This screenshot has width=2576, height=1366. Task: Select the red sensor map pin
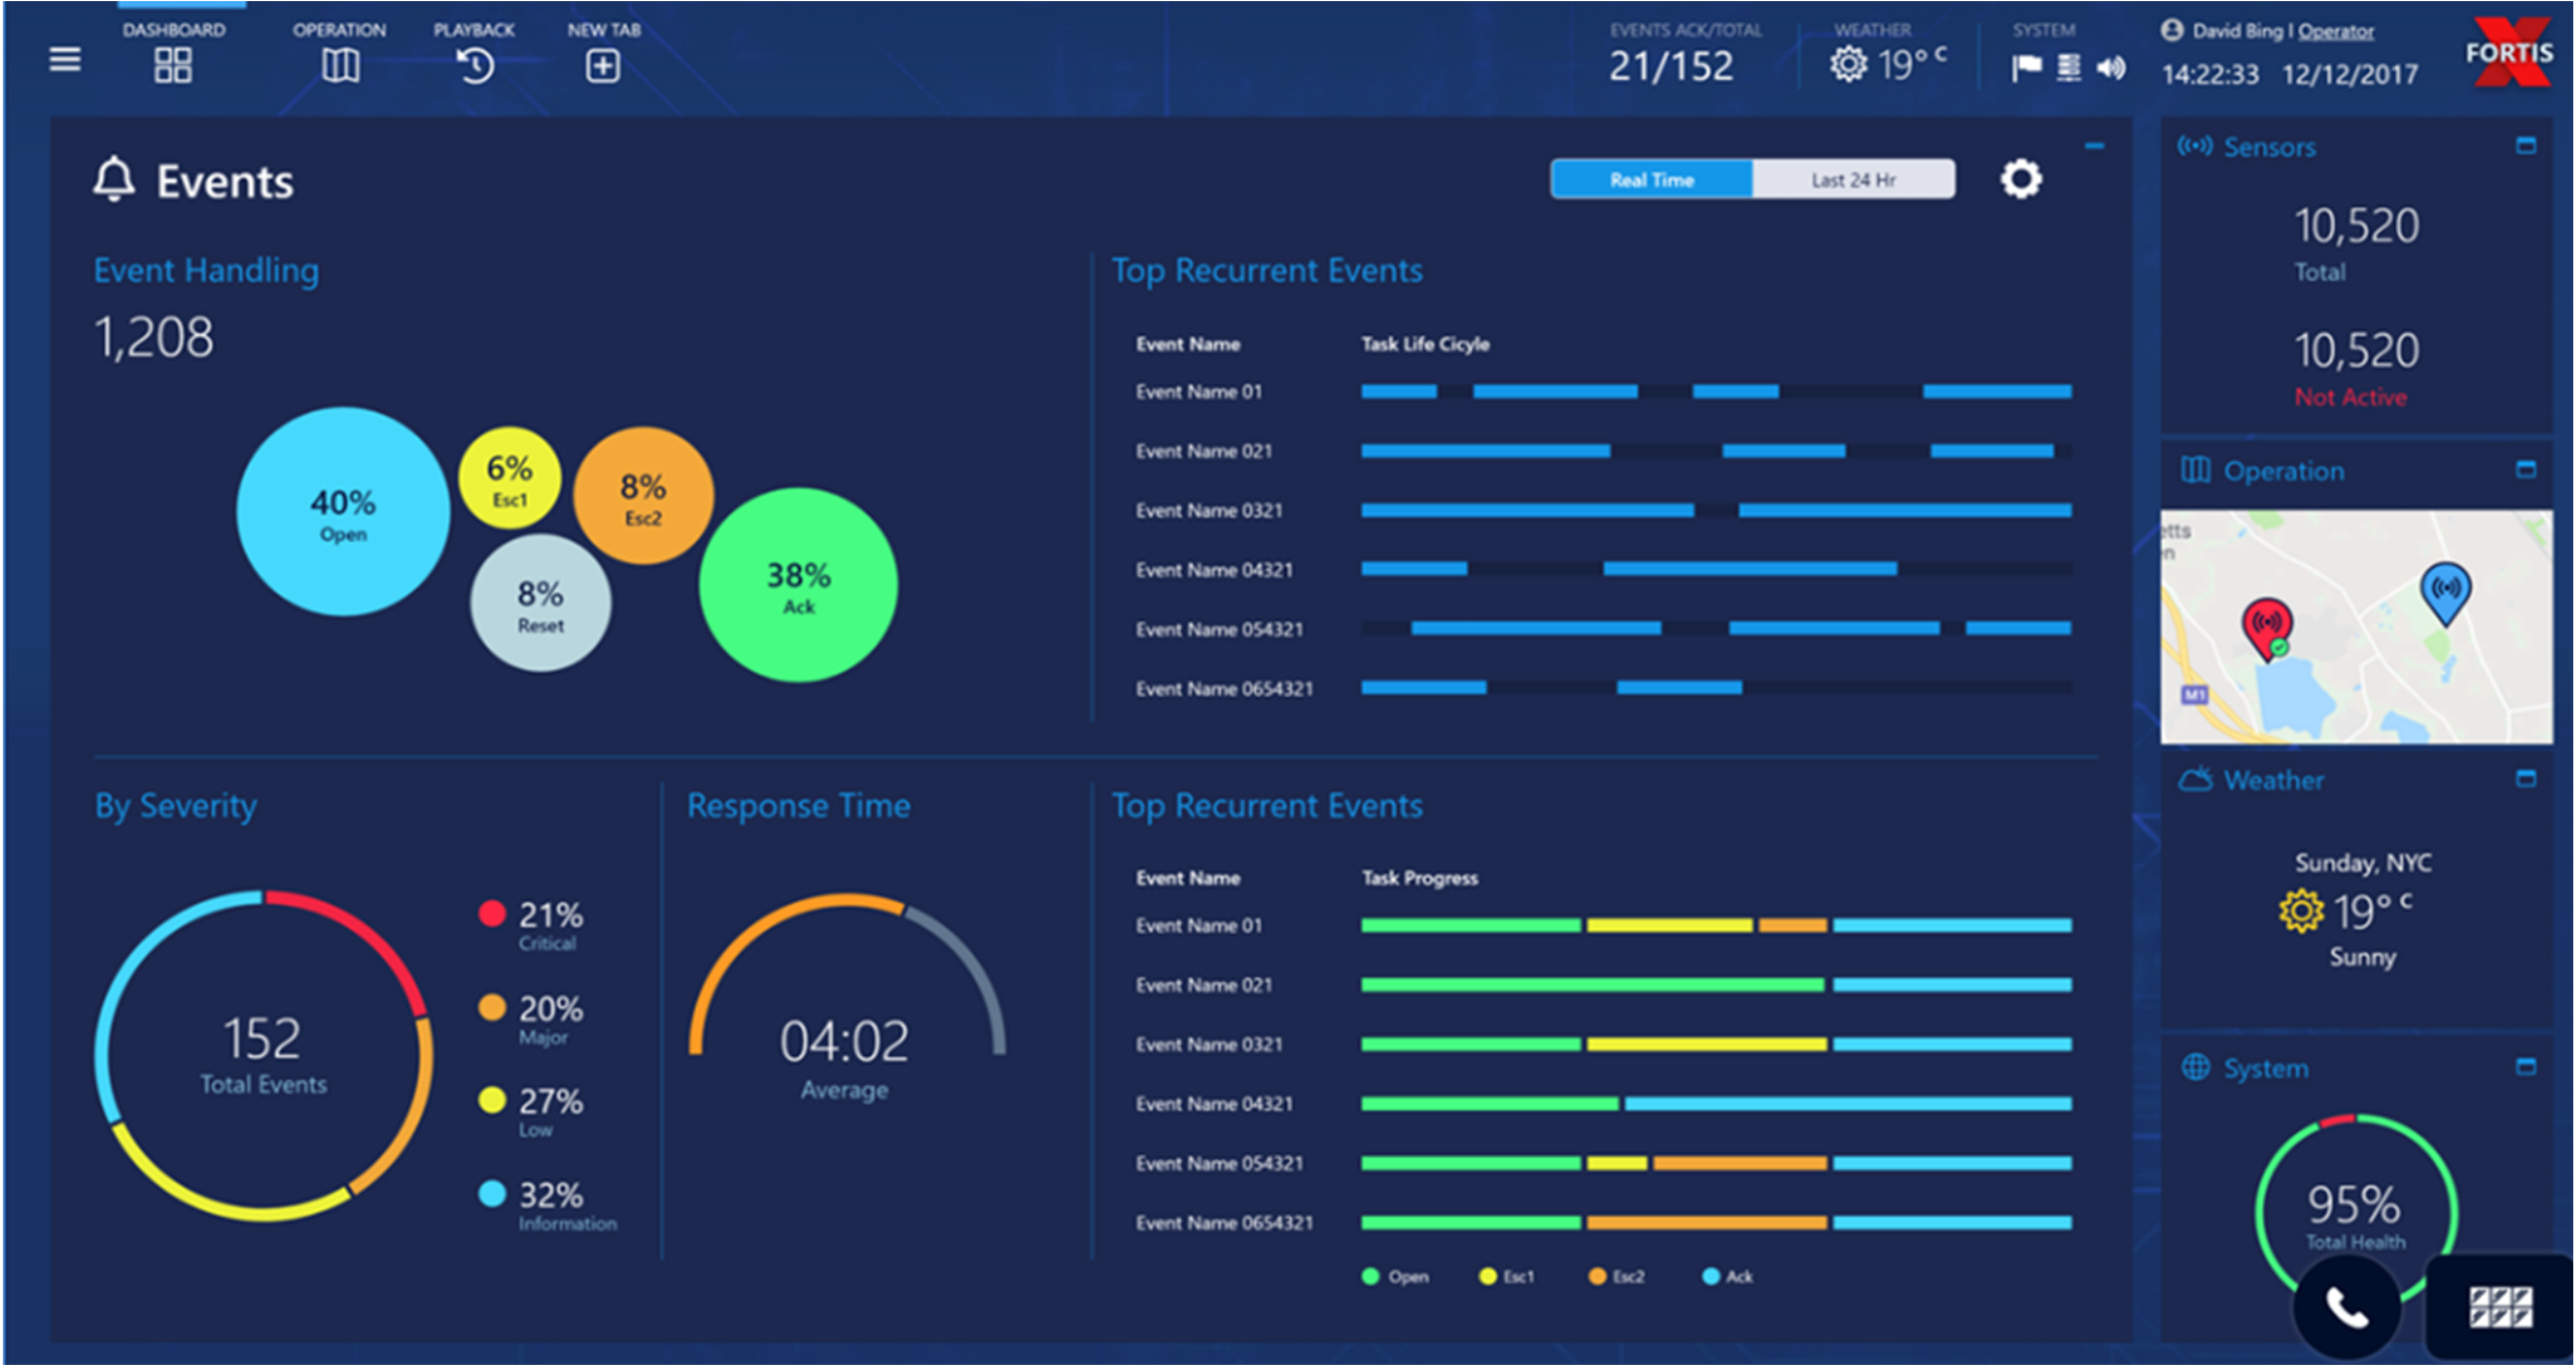pyautogui.click(x=2267, y=628)
